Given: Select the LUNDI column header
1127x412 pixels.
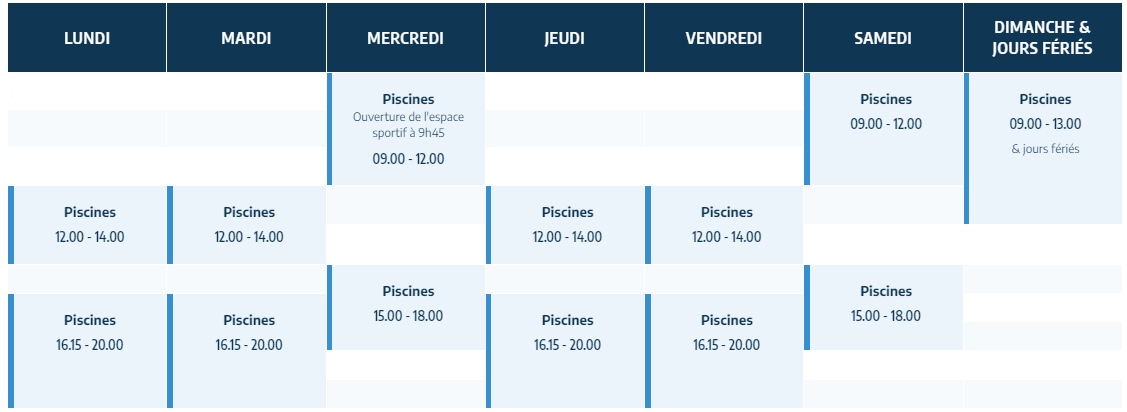Looking at the screenshot, I should [87, 37].
